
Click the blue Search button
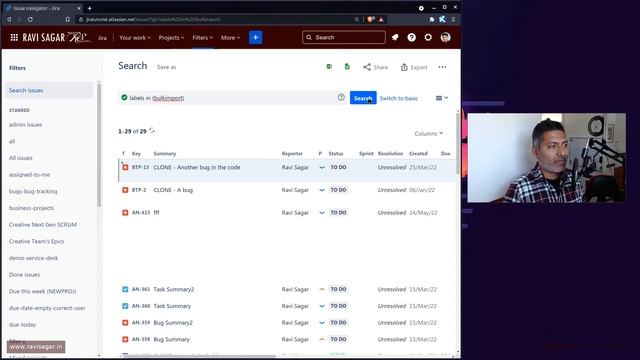[x=363, y=98]
